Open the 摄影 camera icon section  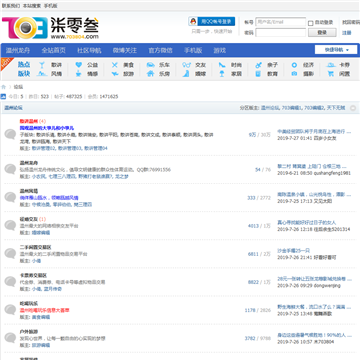click(x=294, y=74)
